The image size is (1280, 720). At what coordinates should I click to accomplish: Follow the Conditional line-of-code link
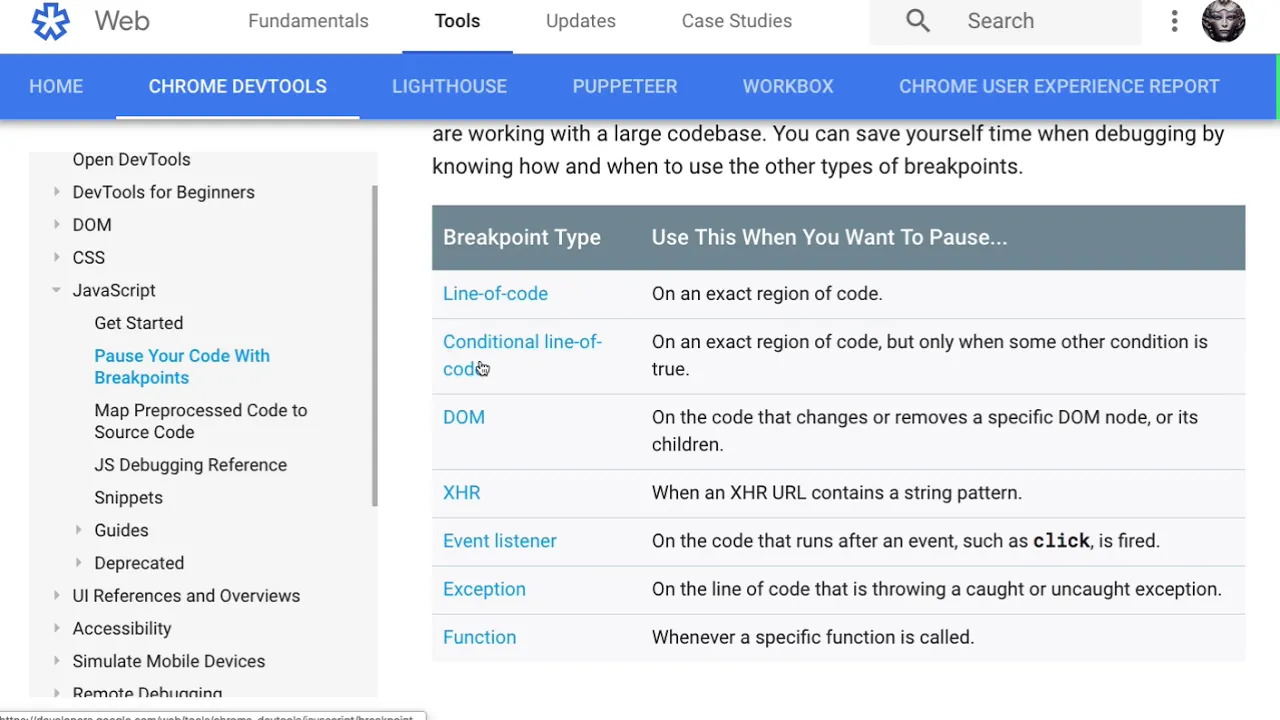(522, 355)
